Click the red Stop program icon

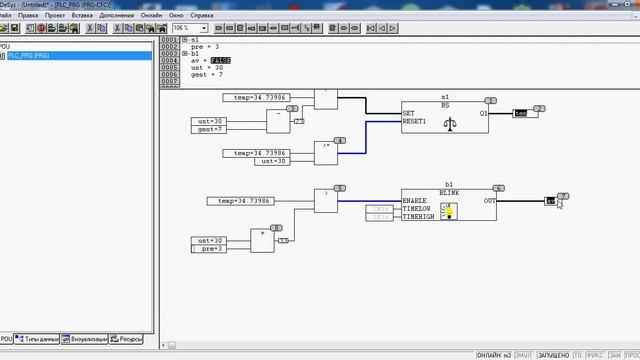41,28
